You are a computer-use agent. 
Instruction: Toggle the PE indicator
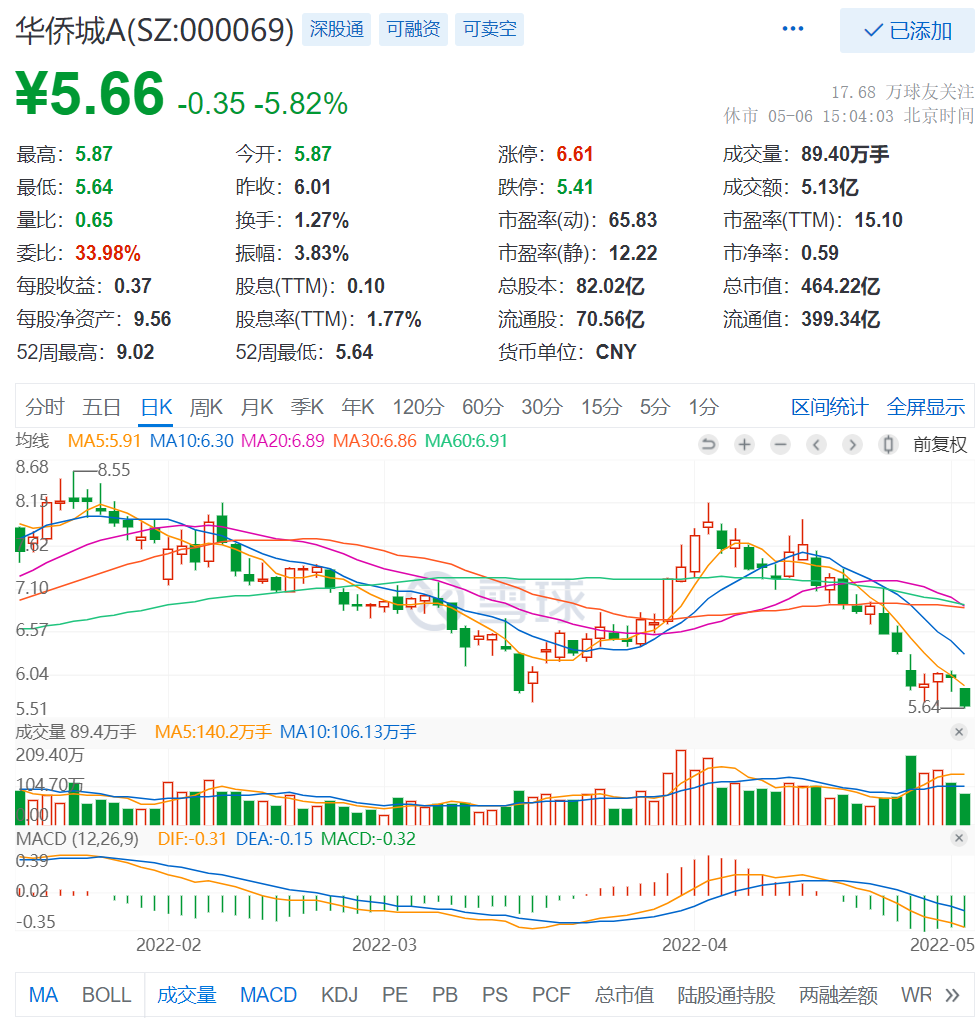pyautogui.click(x=395, y=995)
